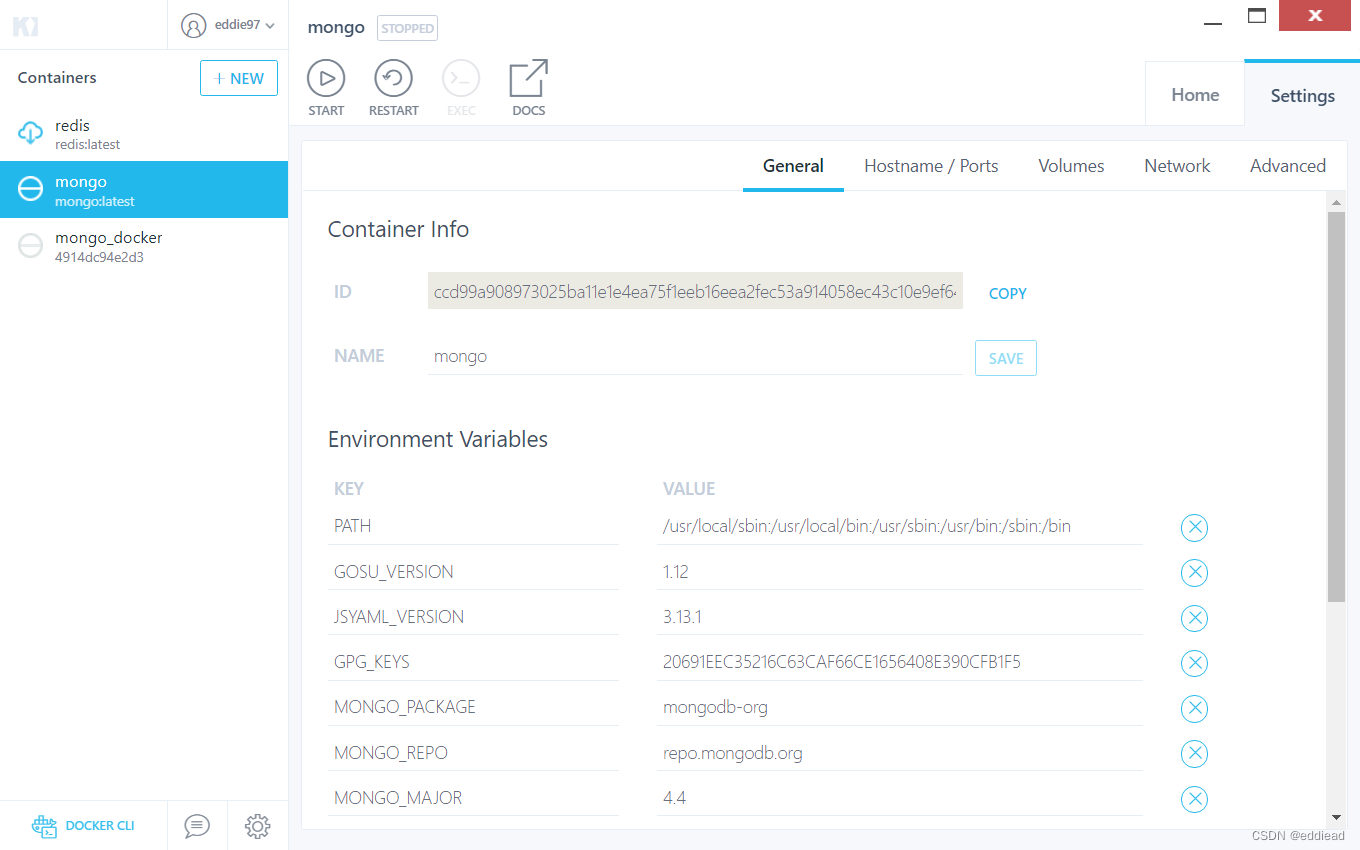The image size is (1360, 850).
Task: Edit the MONGO_MAJOR value 4.4
Action: tap(900, 798)
